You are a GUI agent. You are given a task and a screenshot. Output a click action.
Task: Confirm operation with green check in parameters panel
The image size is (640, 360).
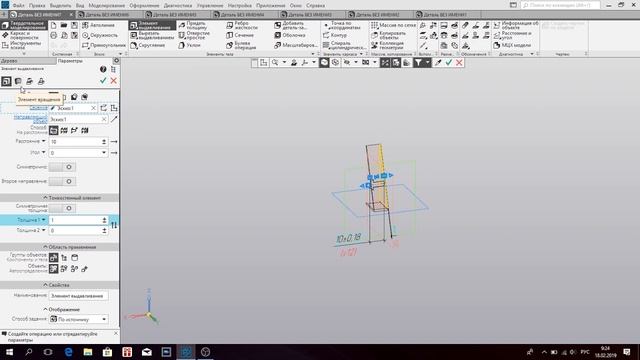tap(103, 81)
